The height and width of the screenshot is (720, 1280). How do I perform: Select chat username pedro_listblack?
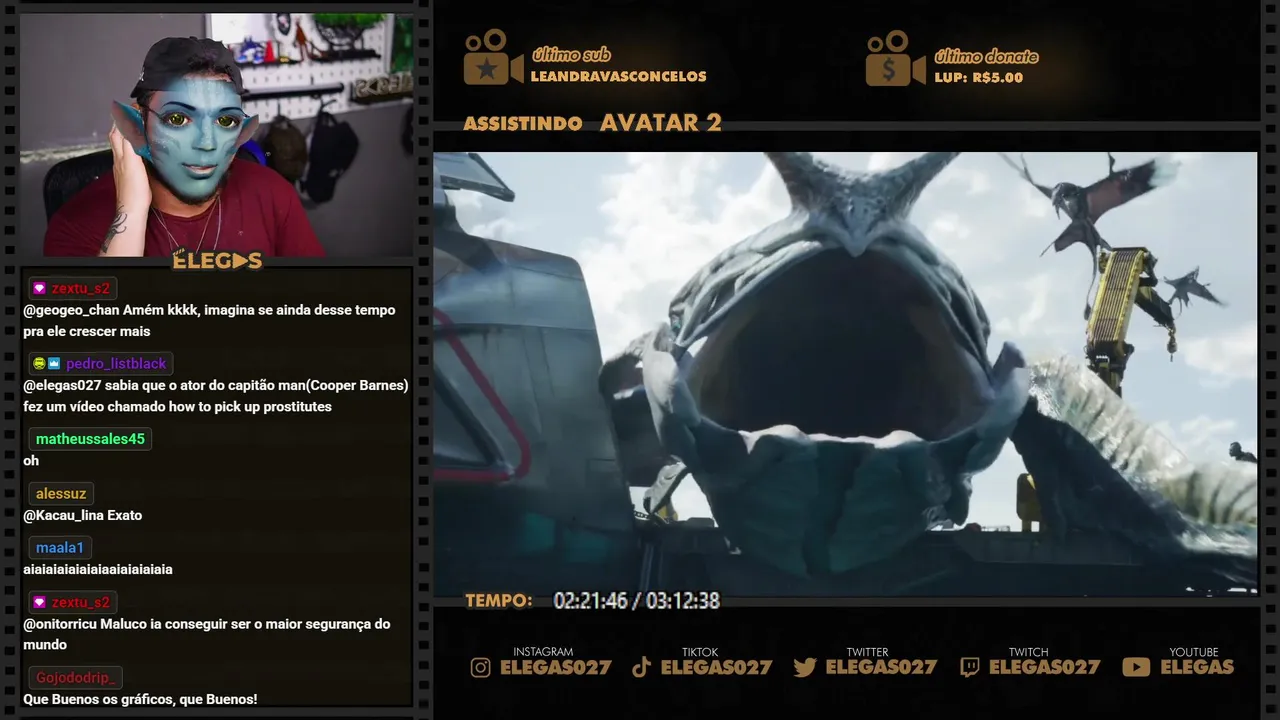[116, 363]
